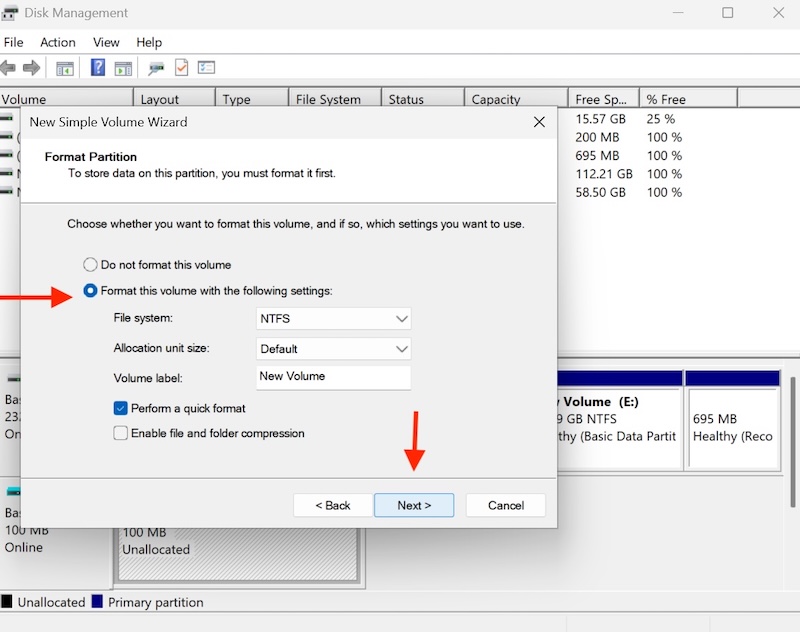
Task: Click the Back arrow toolbar icon
Action: pyautogui.click(x=8, y=68)
